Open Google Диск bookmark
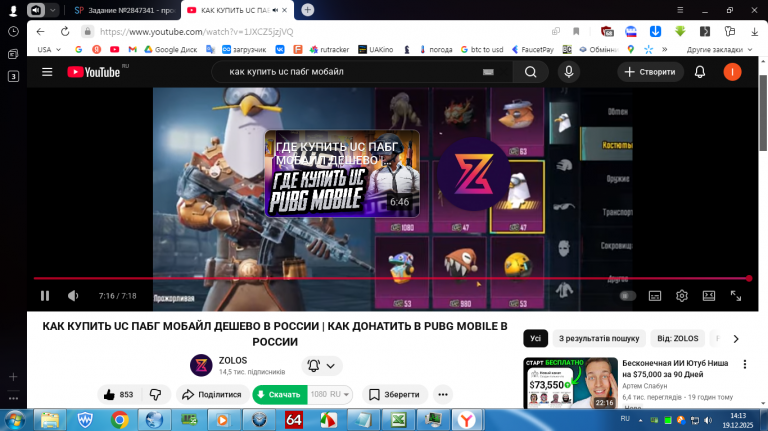 click(170, 49)
